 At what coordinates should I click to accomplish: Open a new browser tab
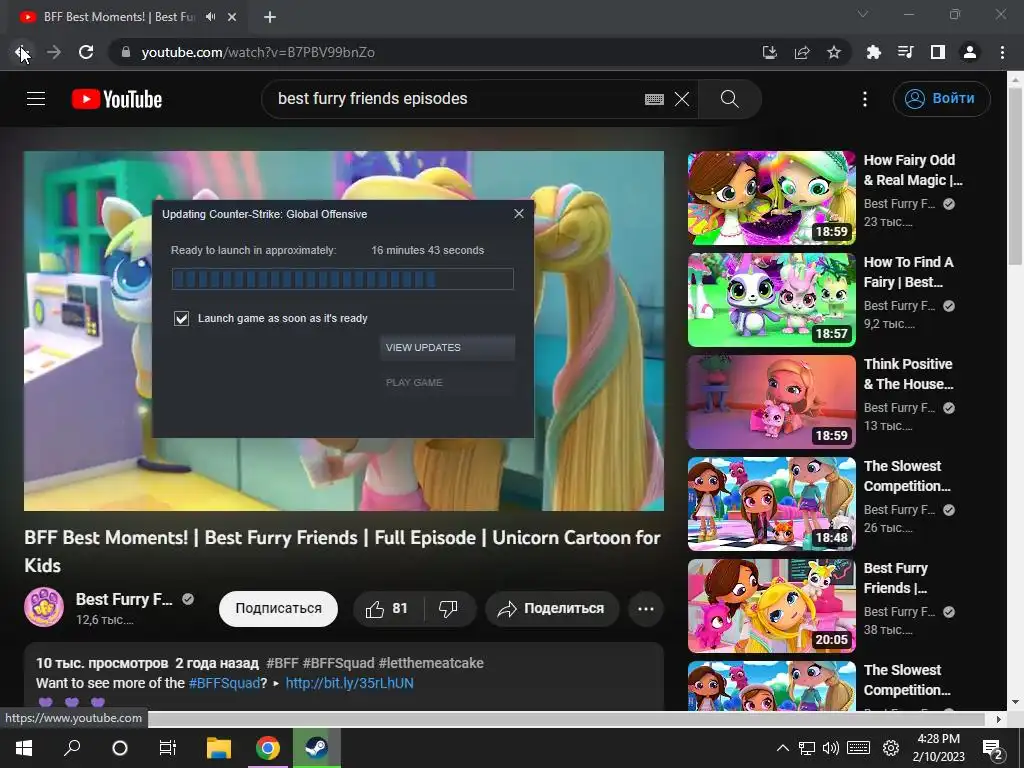tap(270, 17)
